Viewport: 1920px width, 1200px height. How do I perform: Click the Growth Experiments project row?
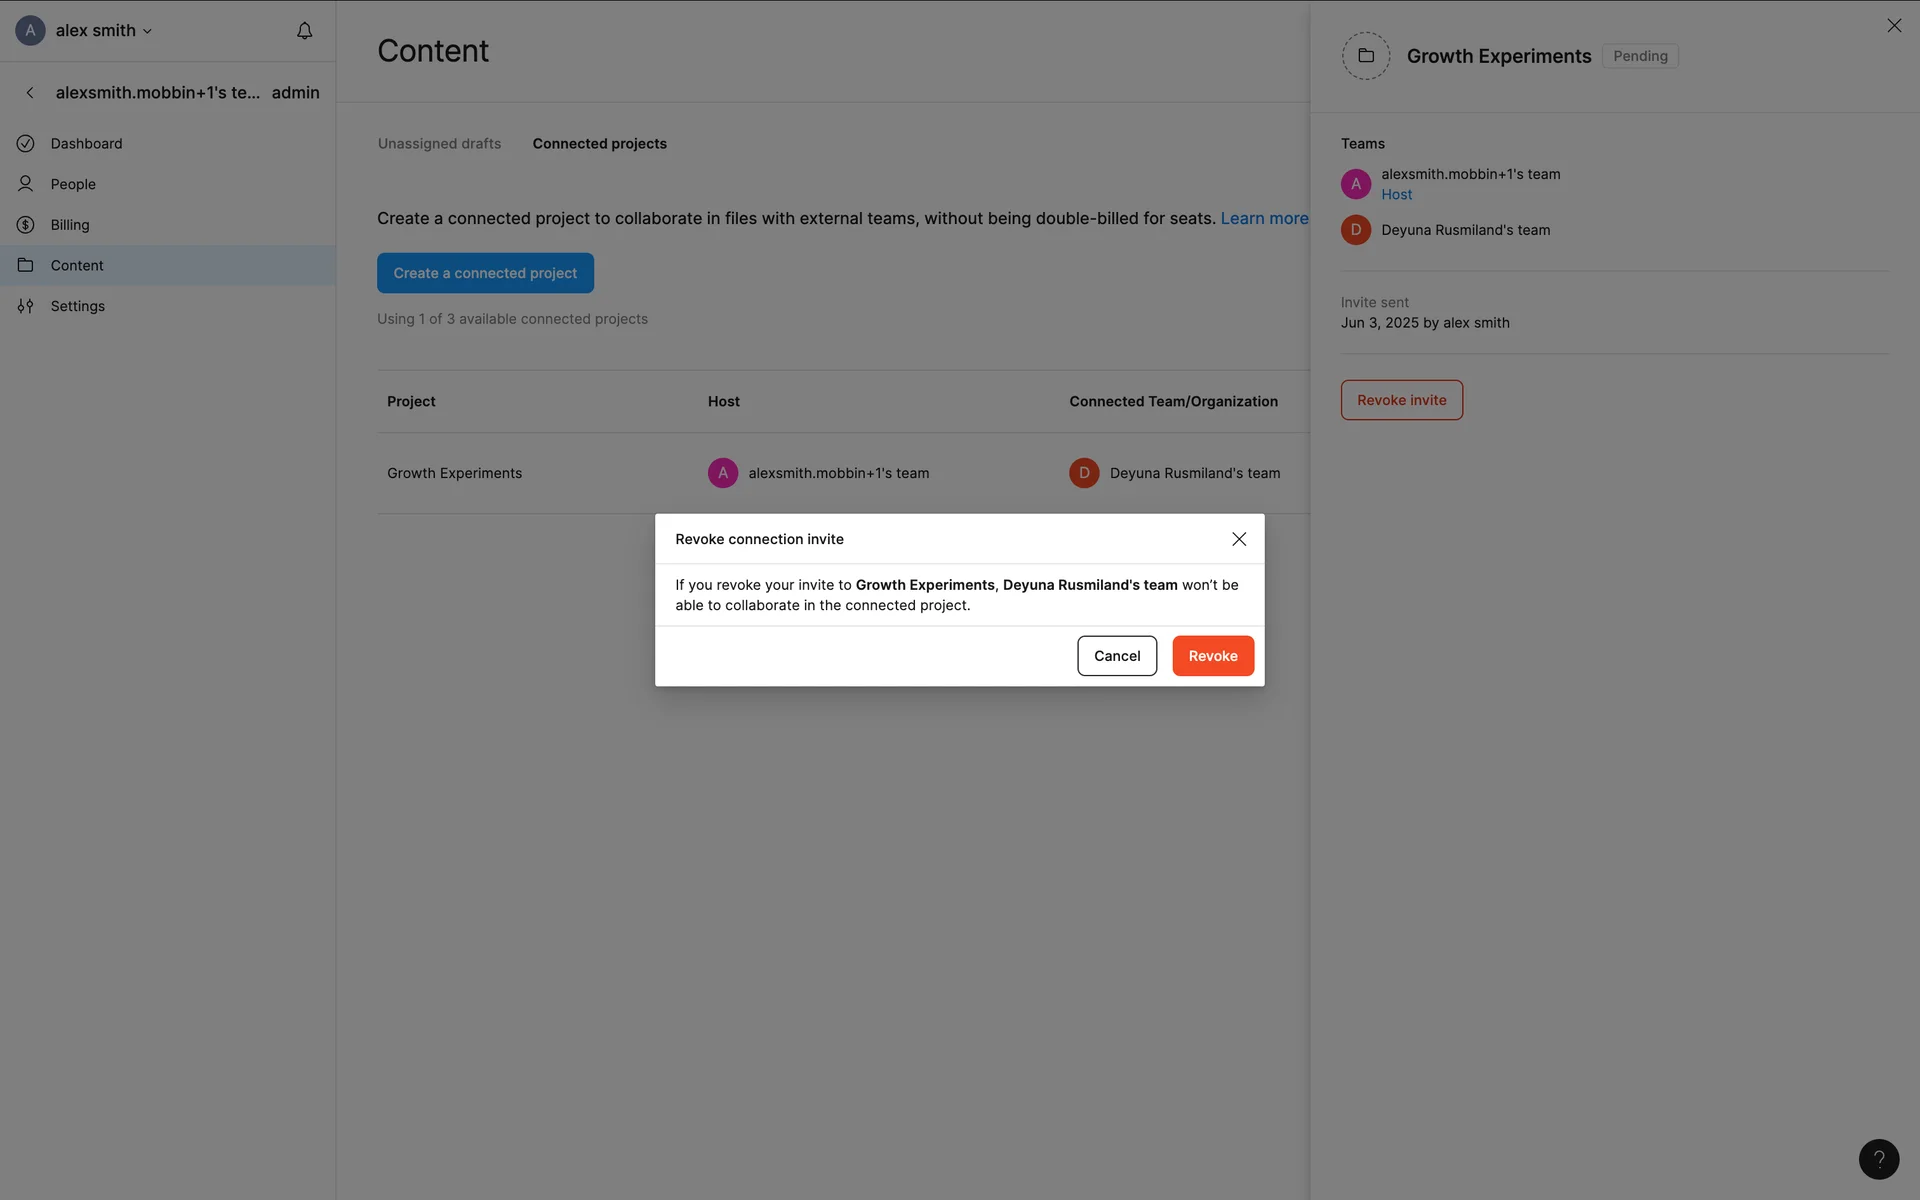454,473
